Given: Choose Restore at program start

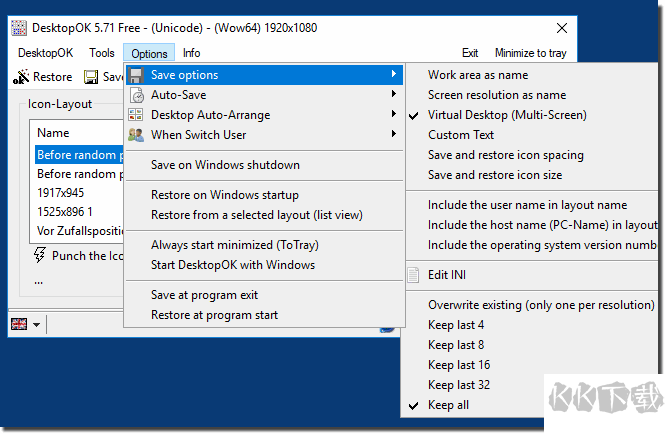Looking at the screenshot, I should tap(265, 315).
